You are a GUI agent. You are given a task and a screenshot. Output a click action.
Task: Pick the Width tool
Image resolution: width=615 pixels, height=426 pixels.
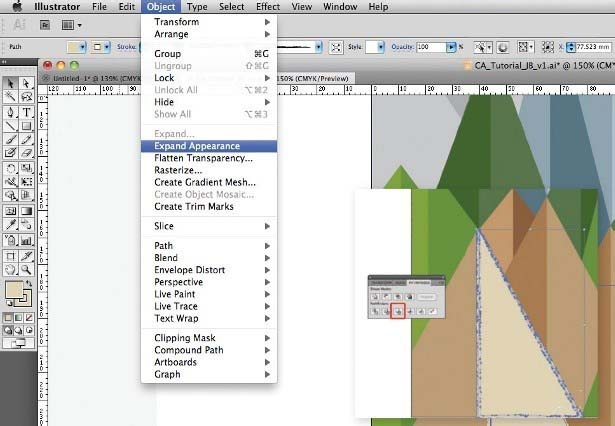(11, 182)
